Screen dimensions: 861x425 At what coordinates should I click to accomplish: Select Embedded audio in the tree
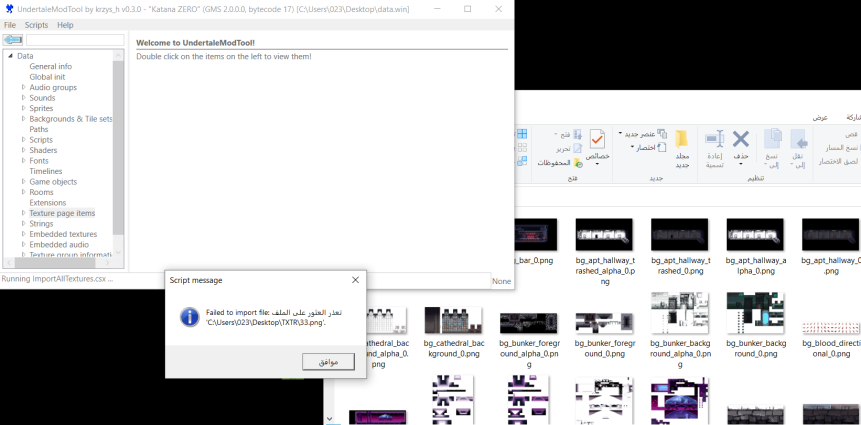coord(59,244)
